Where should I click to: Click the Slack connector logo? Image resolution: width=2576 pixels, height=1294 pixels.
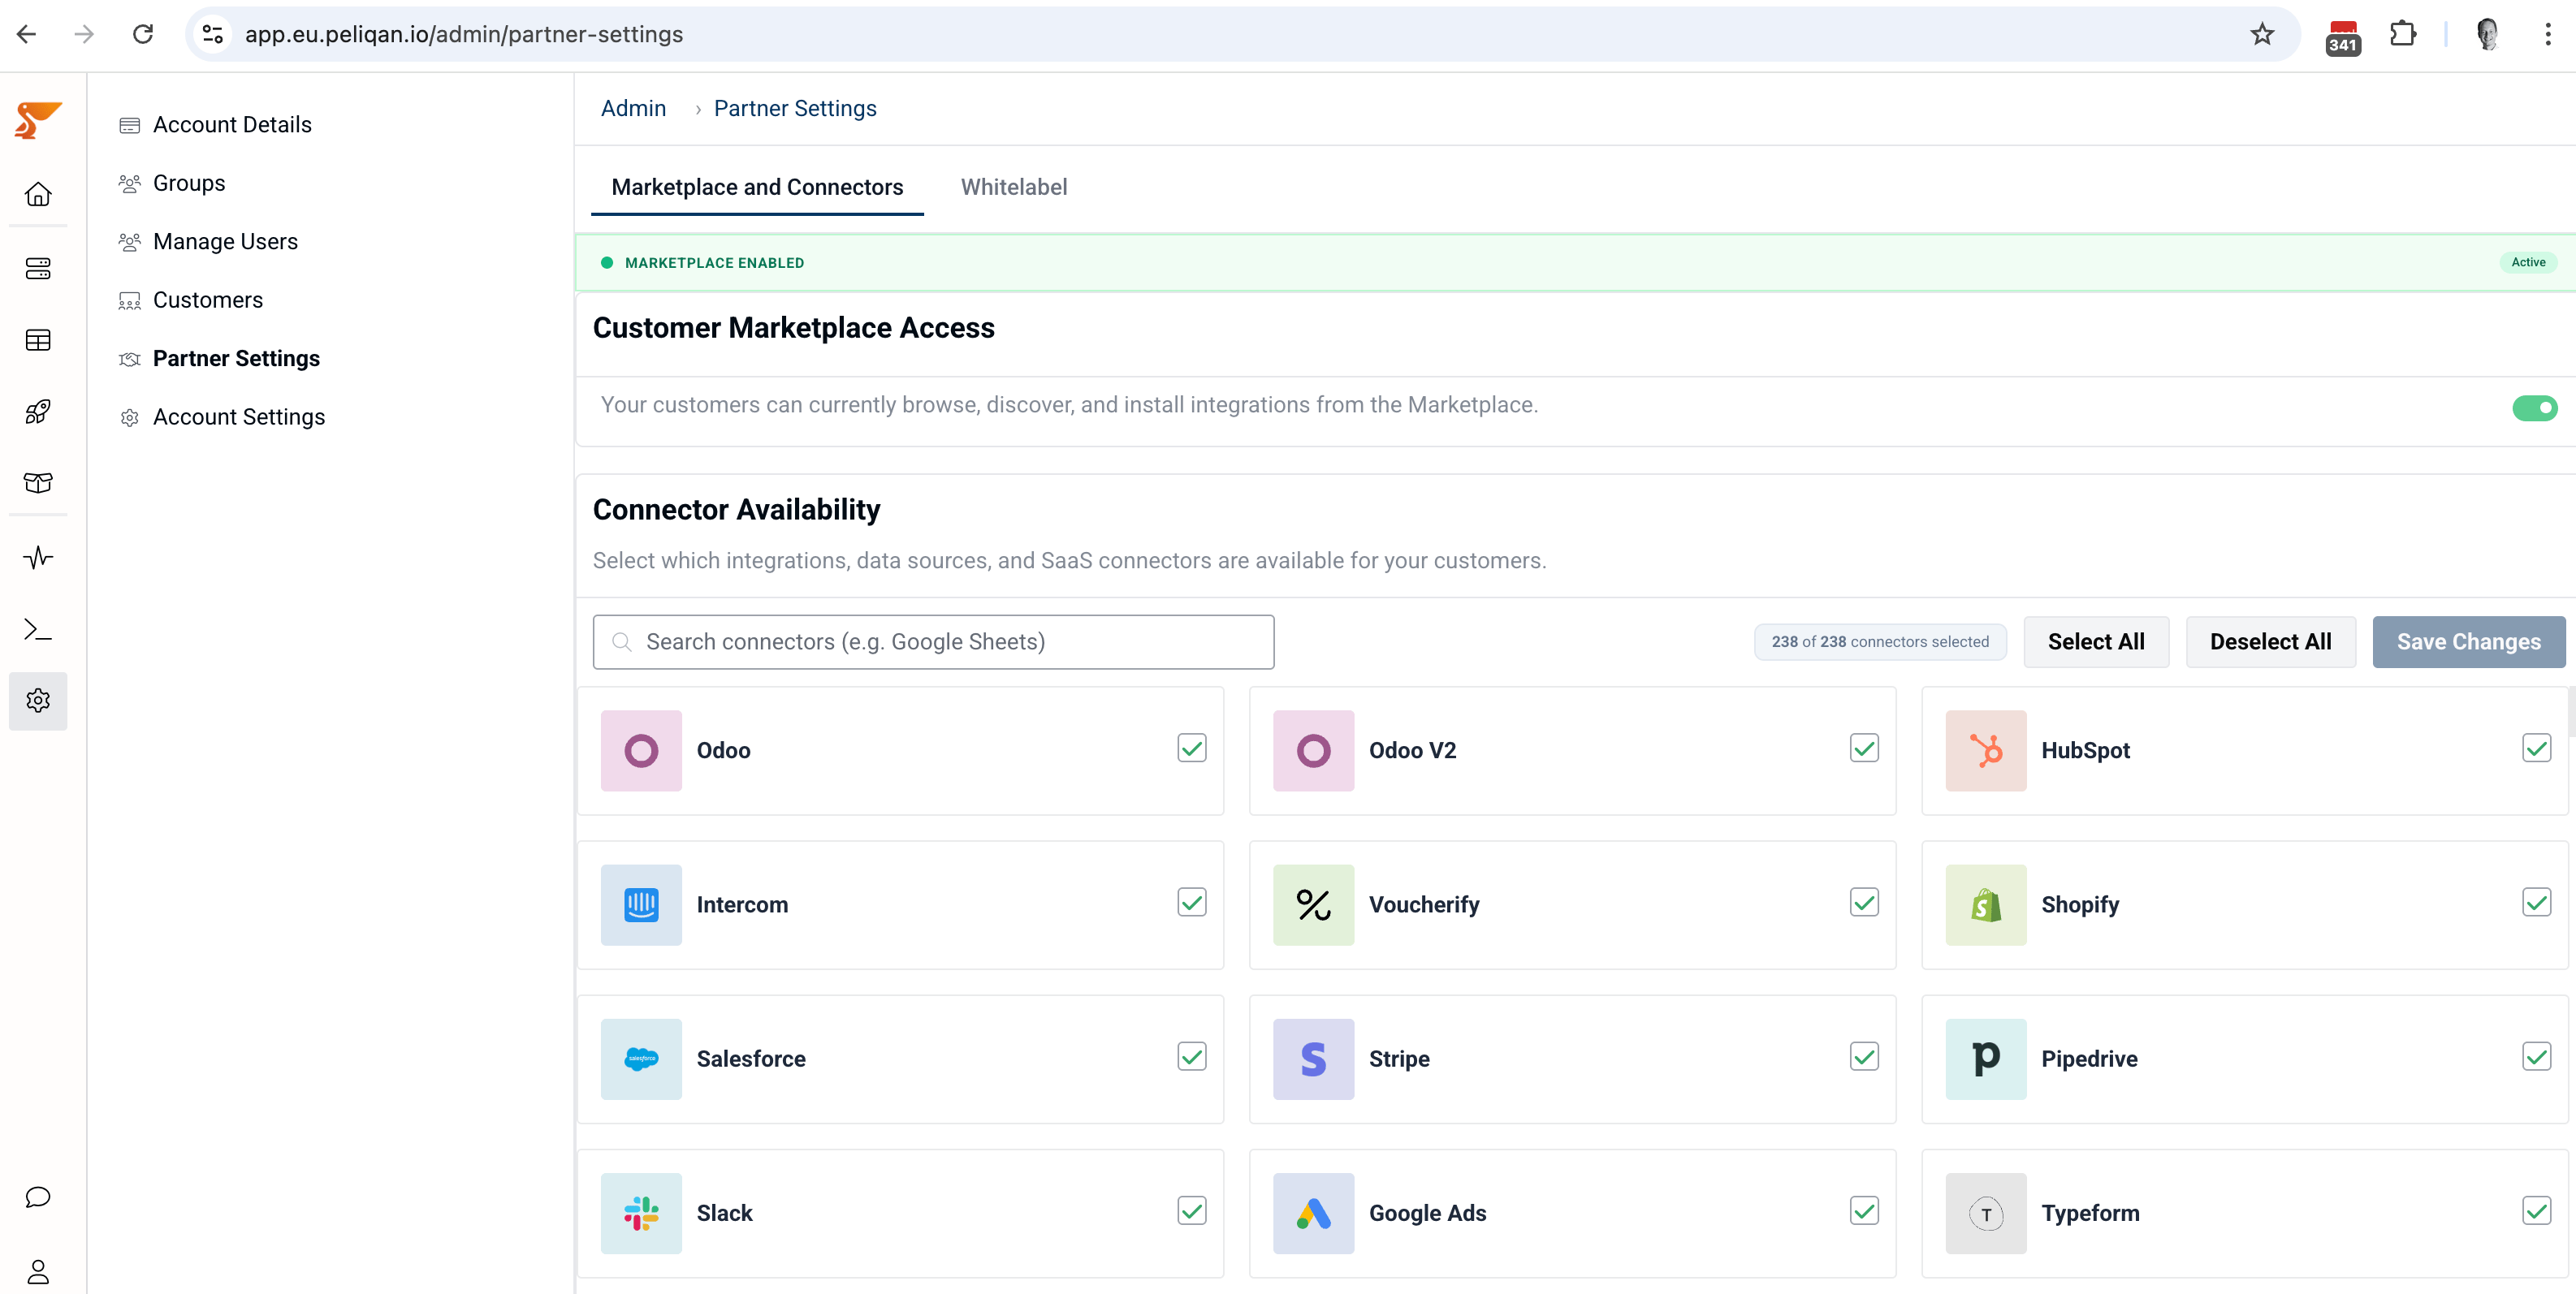641,1213
